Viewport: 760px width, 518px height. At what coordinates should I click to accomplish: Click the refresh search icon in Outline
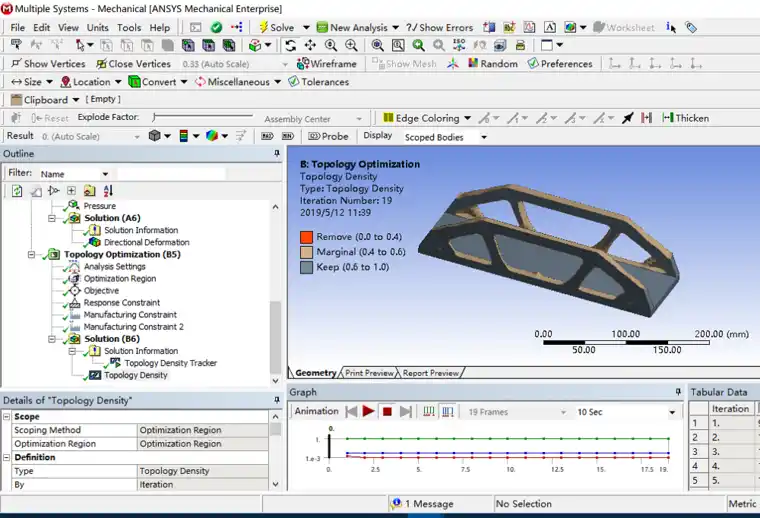(17, 191)
